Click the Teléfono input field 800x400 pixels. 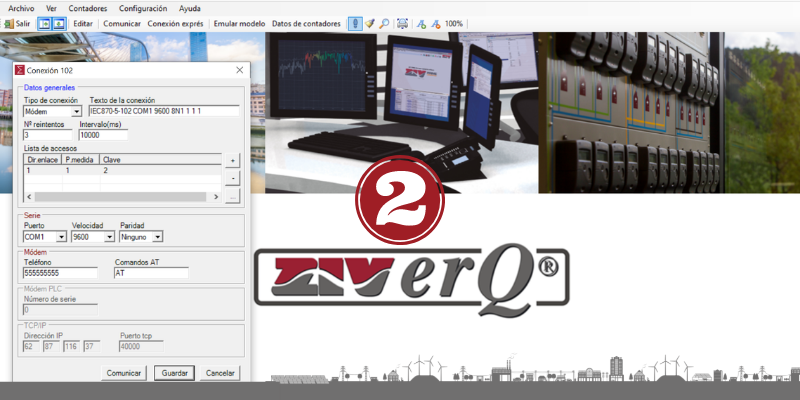(60, 273)
